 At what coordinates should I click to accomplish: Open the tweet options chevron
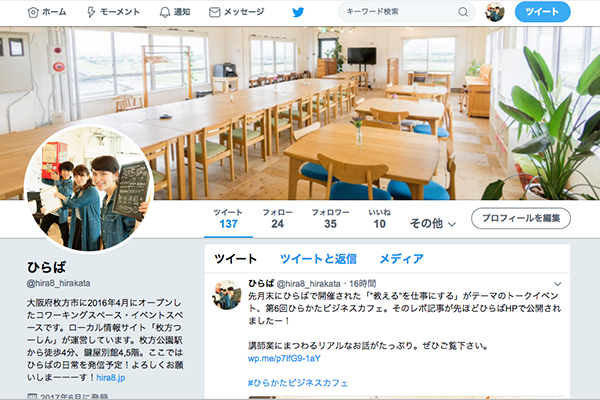(558, 284)
